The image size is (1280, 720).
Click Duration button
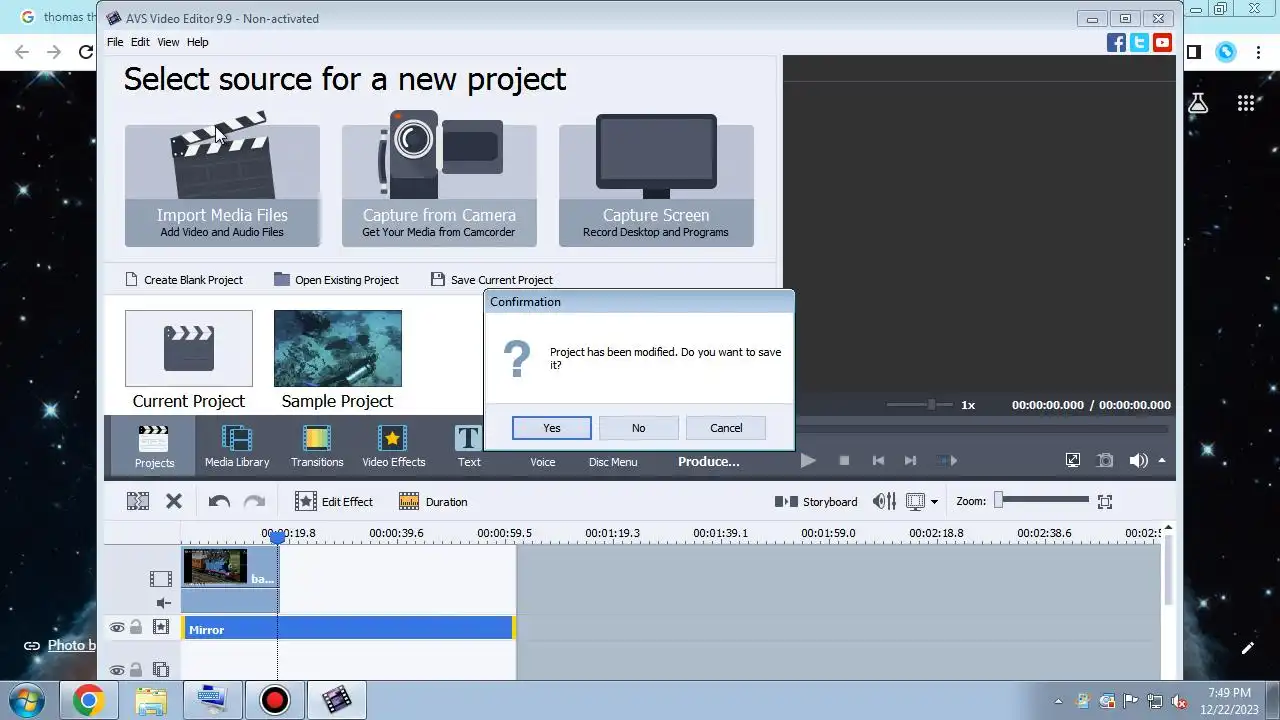pos(433,501)
